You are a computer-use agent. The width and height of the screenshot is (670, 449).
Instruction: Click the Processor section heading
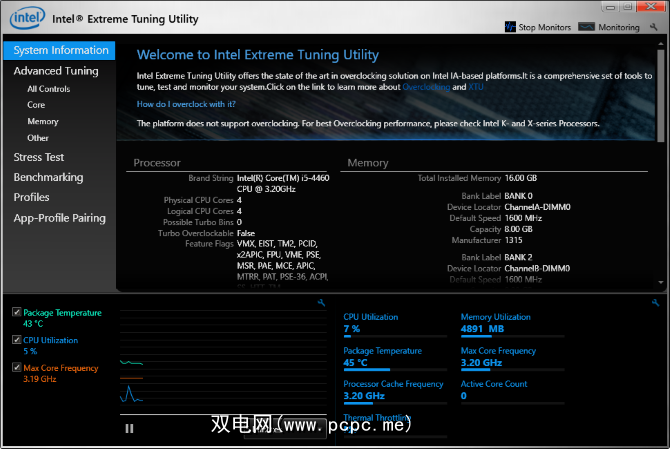[157, 163]
